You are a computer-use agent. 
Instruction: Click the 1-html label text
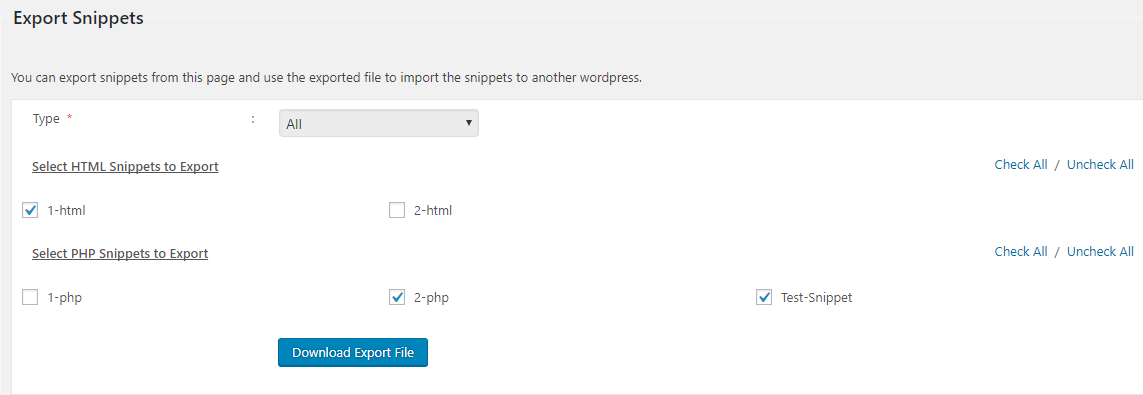(67, 211)
